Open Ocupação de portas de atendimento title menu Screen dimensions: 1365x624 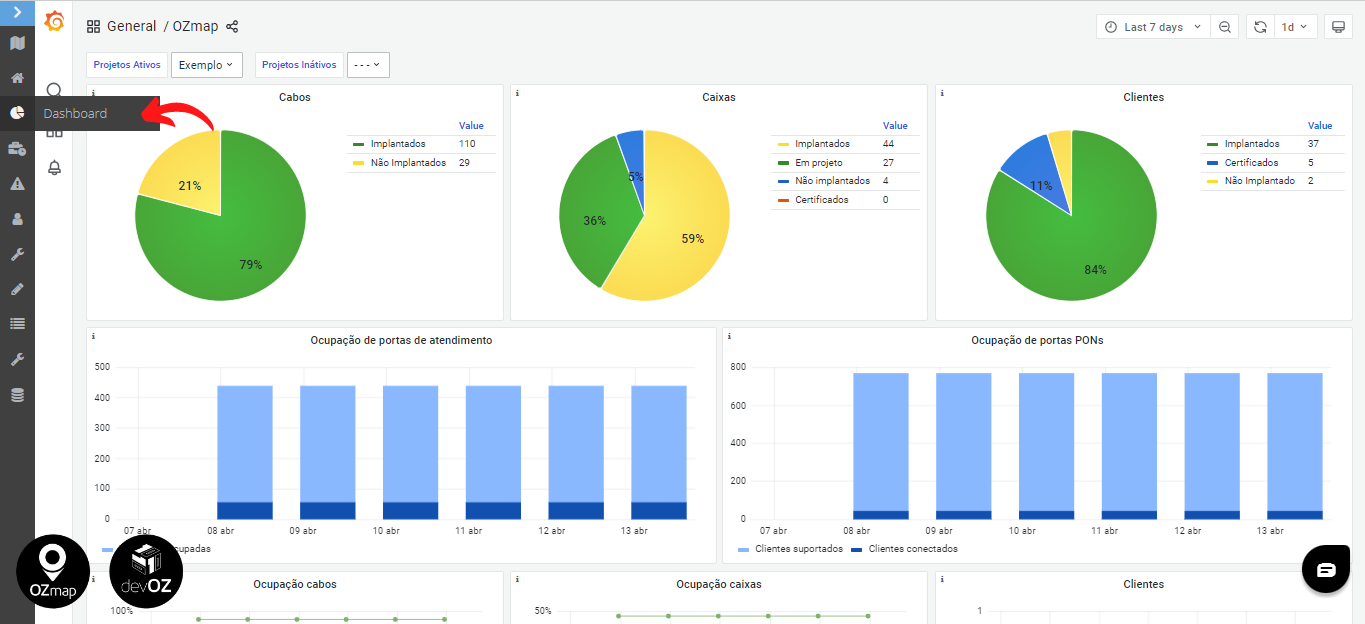(402, 340)
